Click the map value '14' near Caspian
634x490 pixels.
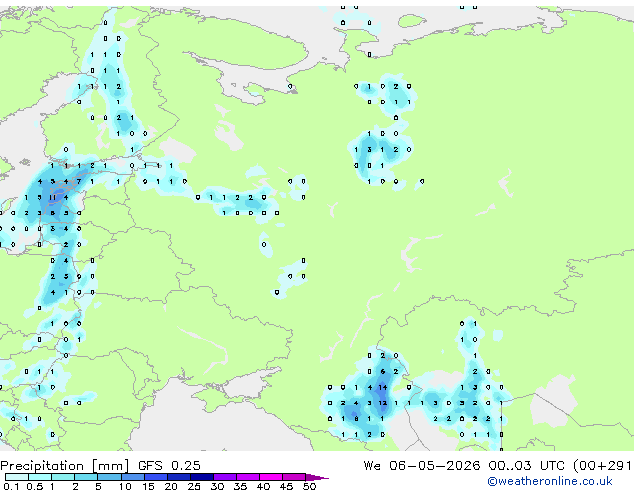[x=383, y=387]
